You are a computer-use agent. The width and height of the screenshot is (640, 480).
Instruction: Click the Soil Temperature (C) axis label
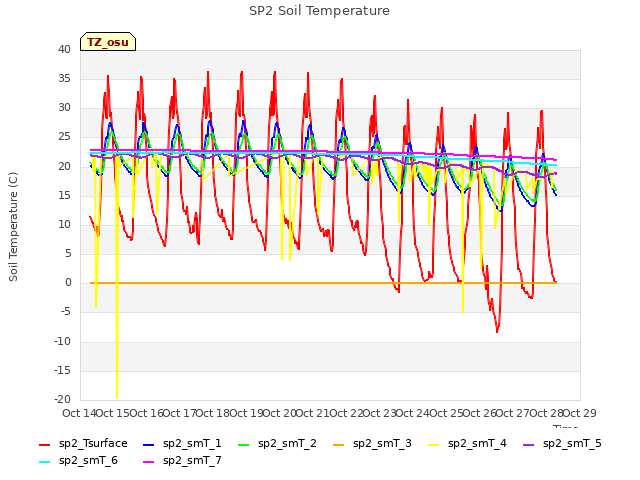pyautogui.click(x=13, y=227)
